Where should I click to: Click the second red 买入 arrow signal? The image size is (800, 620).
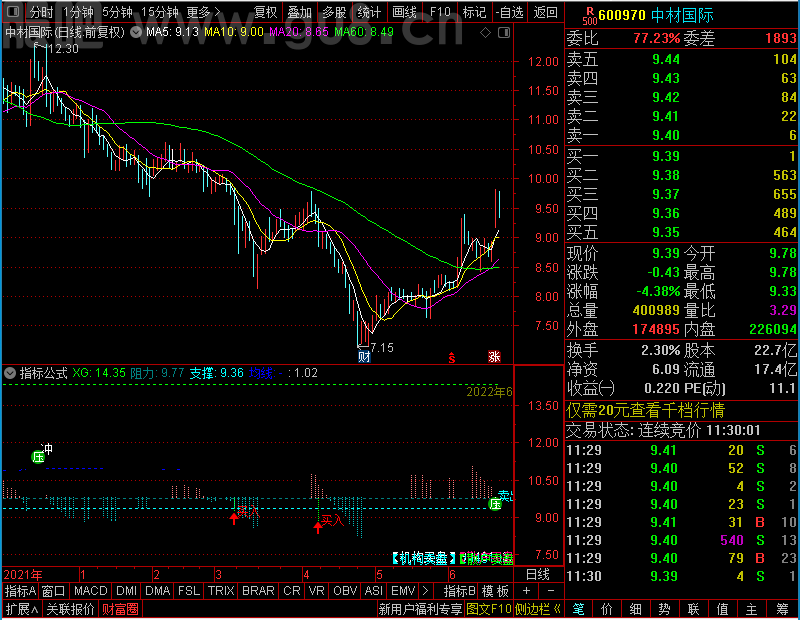coord(318,528)
